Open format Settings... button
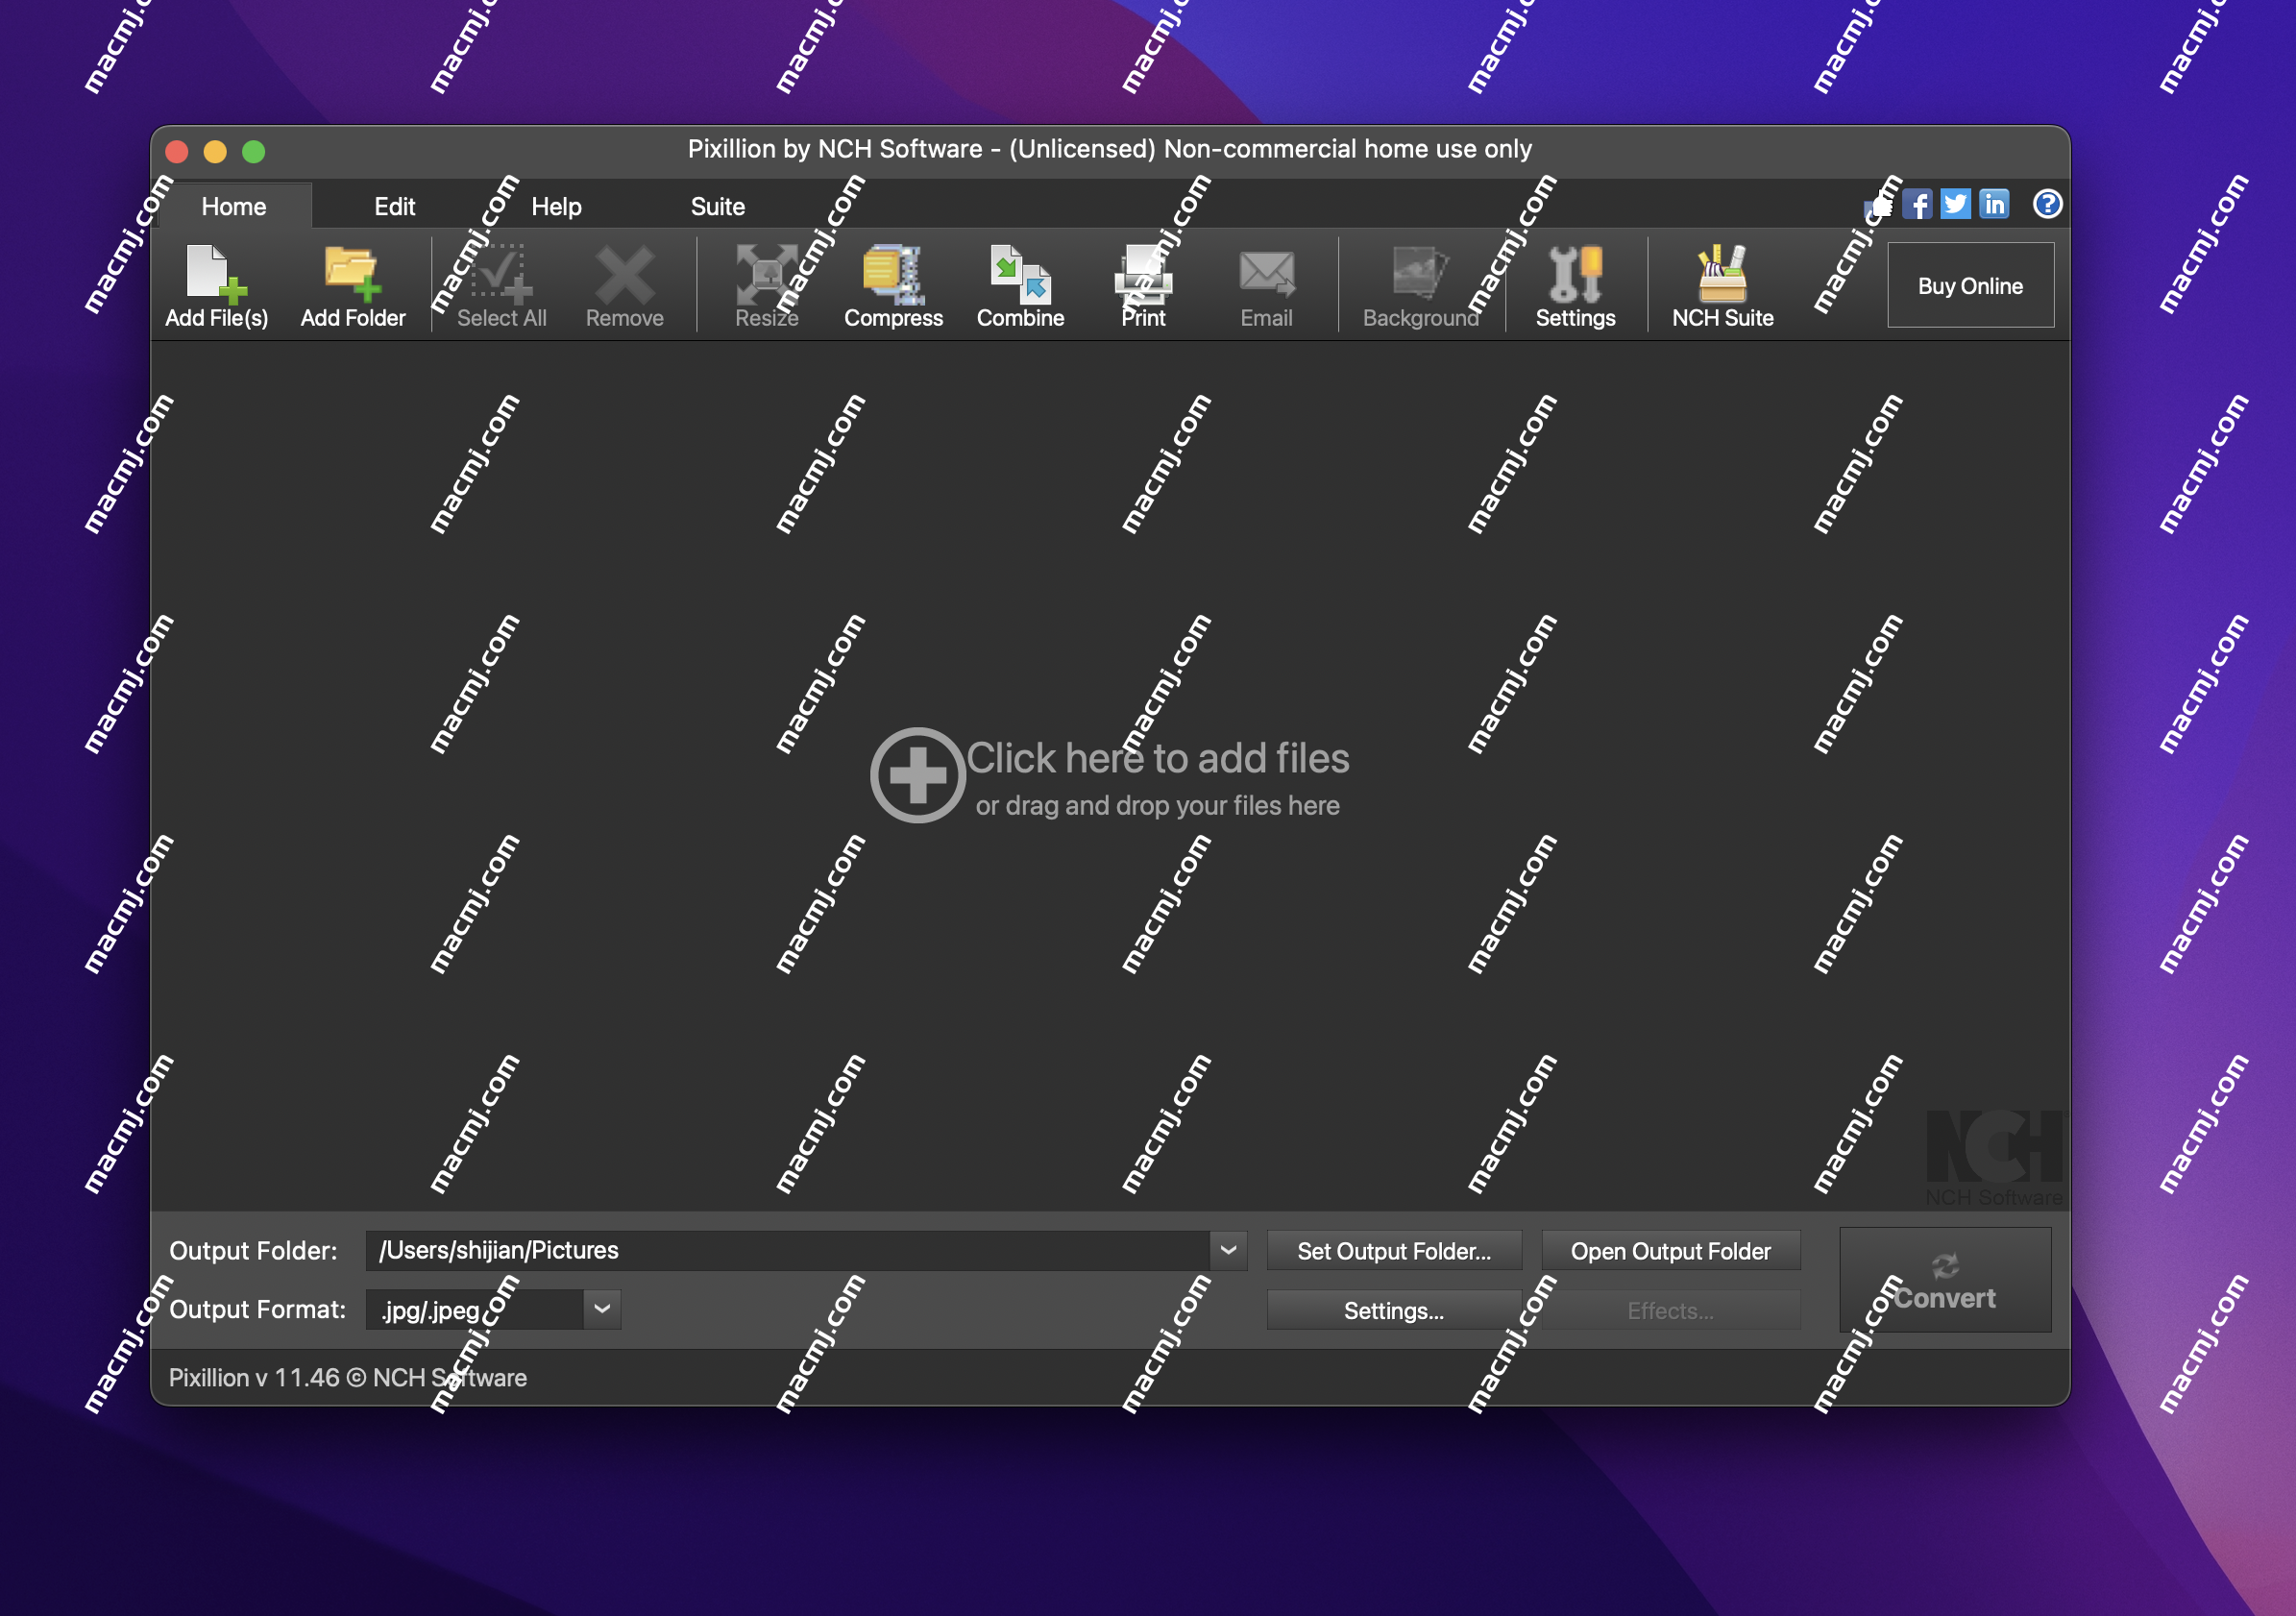 click(1393, 1310)
